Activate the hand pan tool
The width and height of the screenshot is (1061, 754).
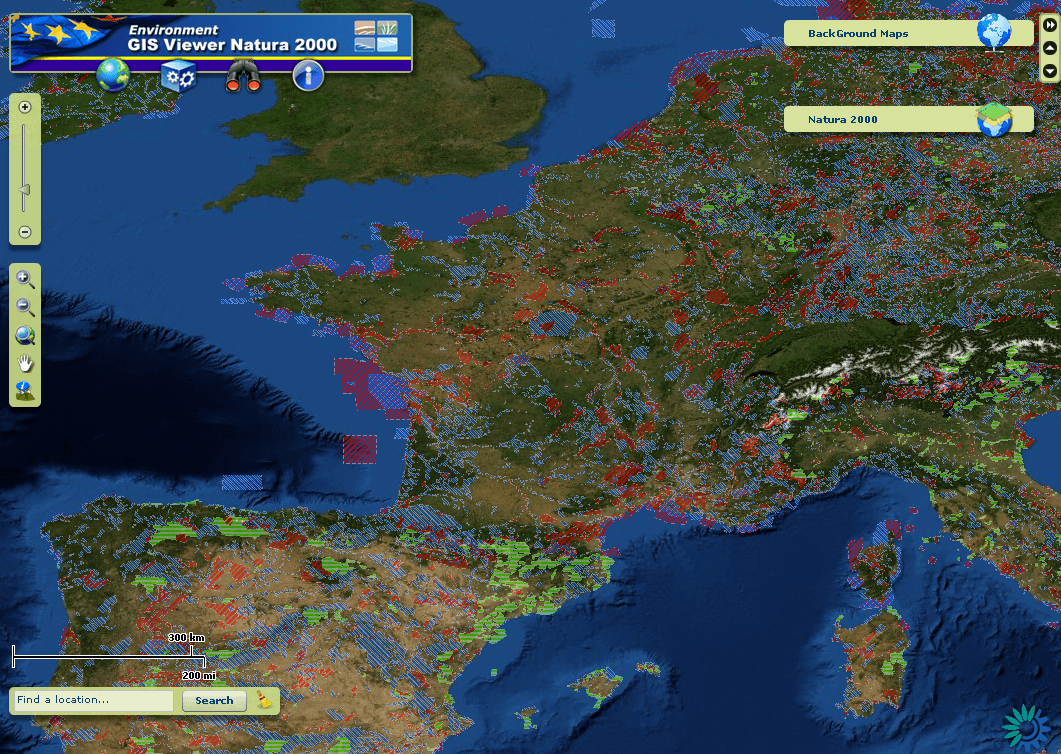point(25,363)
